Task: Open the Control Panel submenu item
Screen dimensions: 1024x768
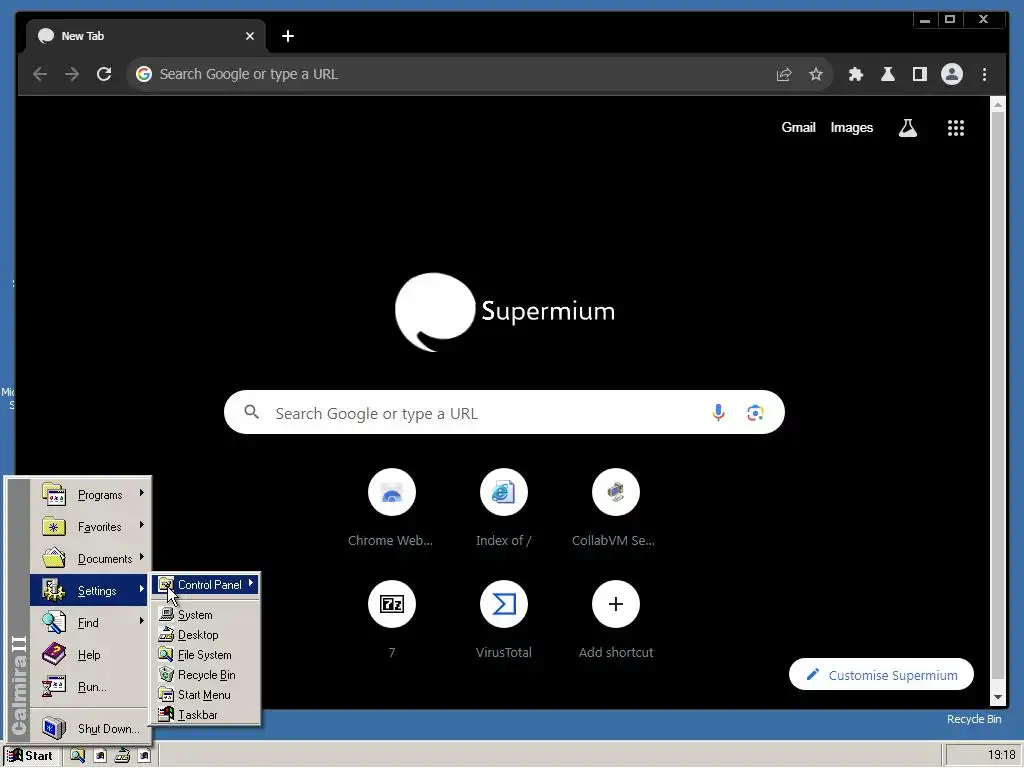Action: click(x=206, y=584)
